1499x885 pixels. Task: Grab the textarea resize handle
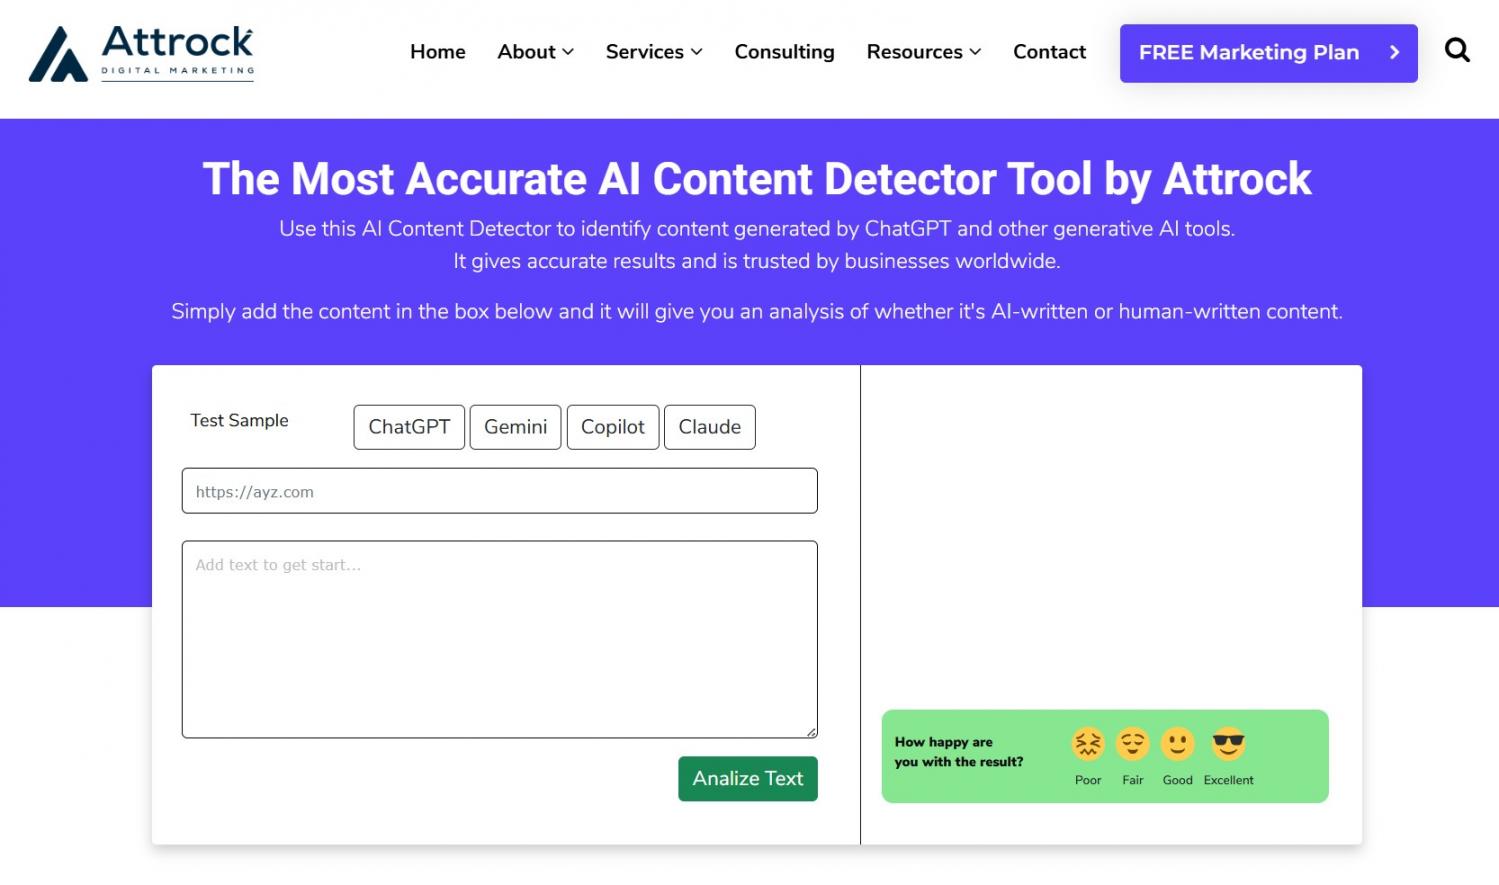point(811,732)
